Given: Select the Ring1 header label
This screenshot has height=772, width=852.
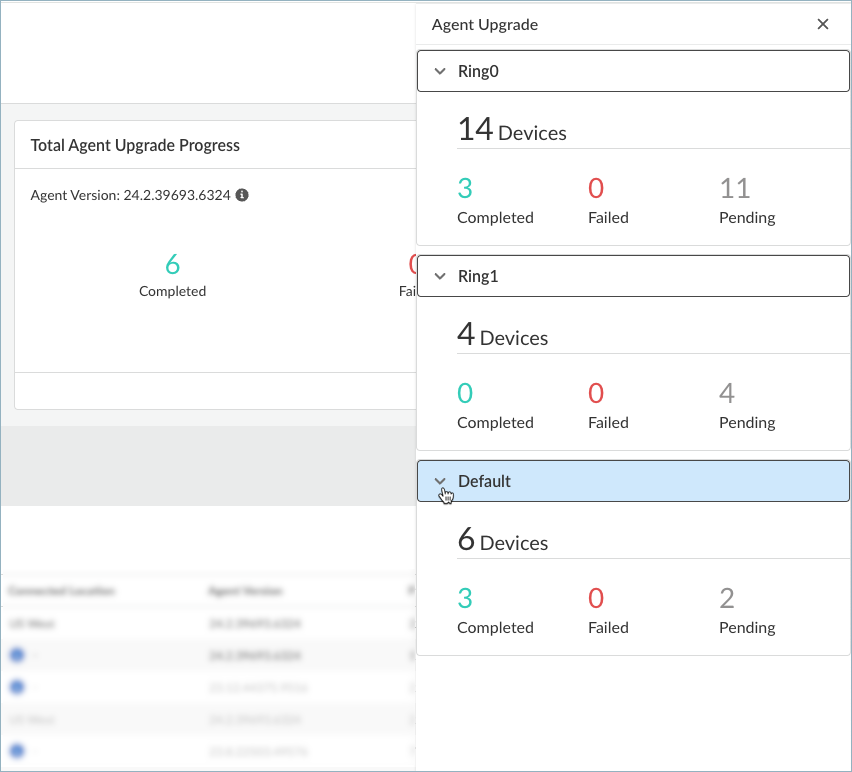Looking at the screenshot, I should [x=478, y=276].
